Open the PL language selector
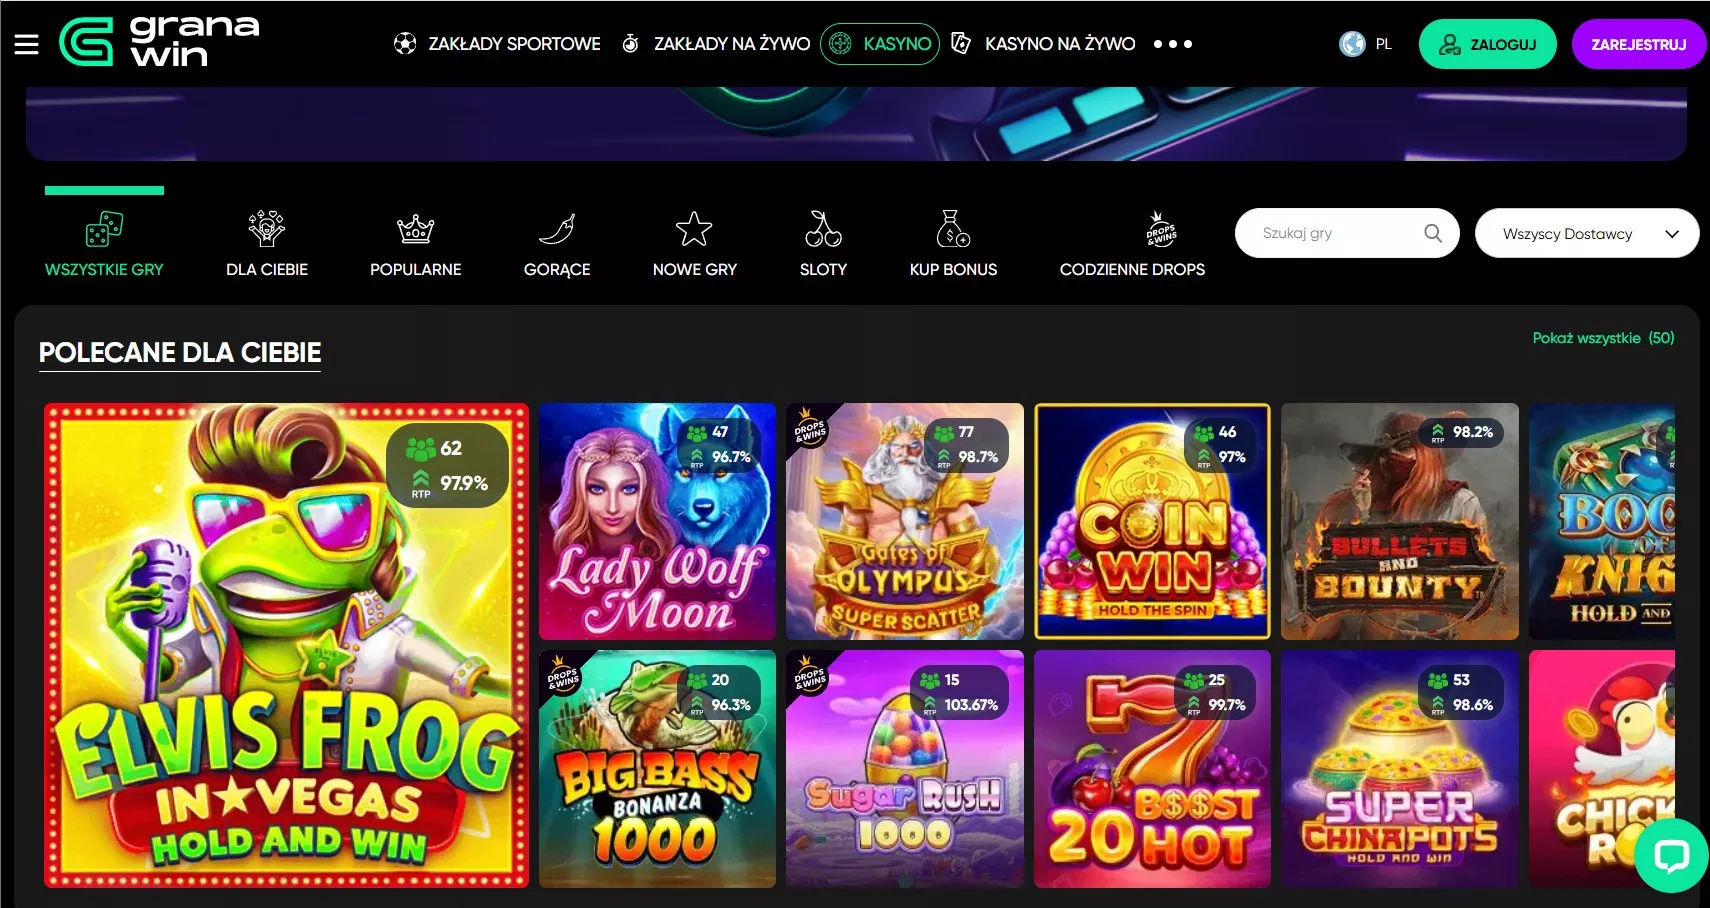 [x=1366, y=44]
